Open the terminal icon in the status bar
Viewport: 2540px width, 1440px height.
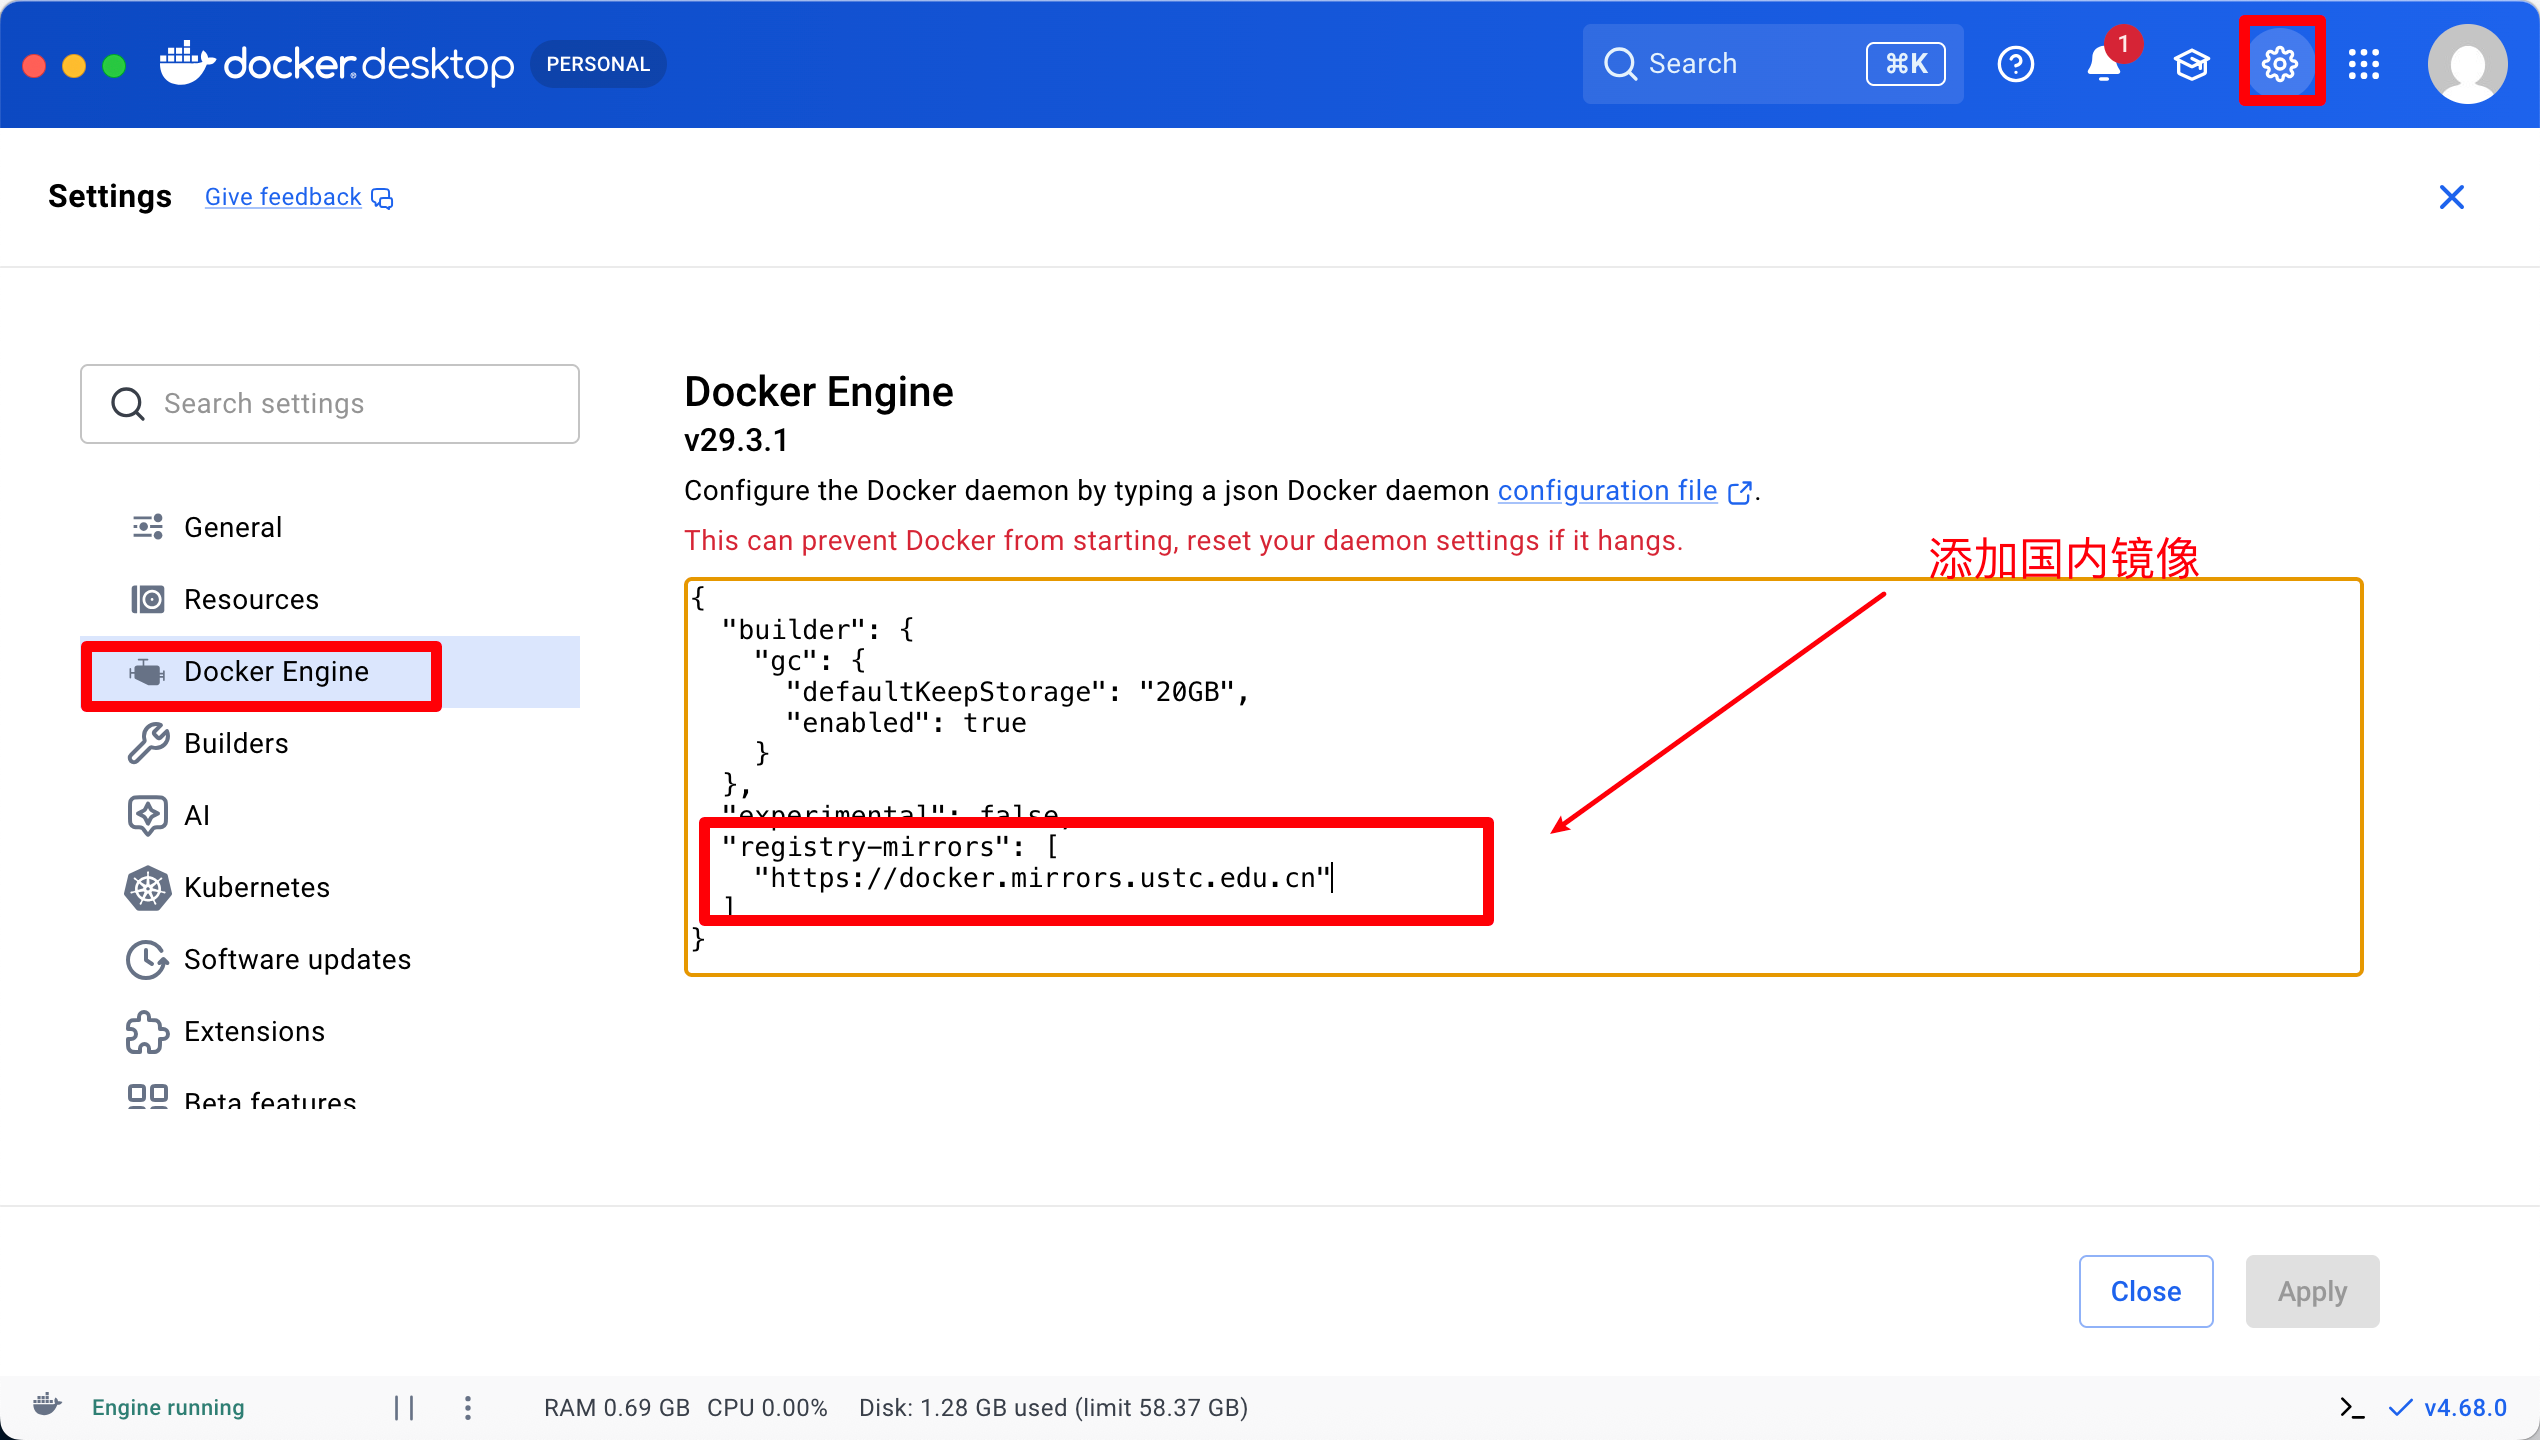coord(2352,1408)
